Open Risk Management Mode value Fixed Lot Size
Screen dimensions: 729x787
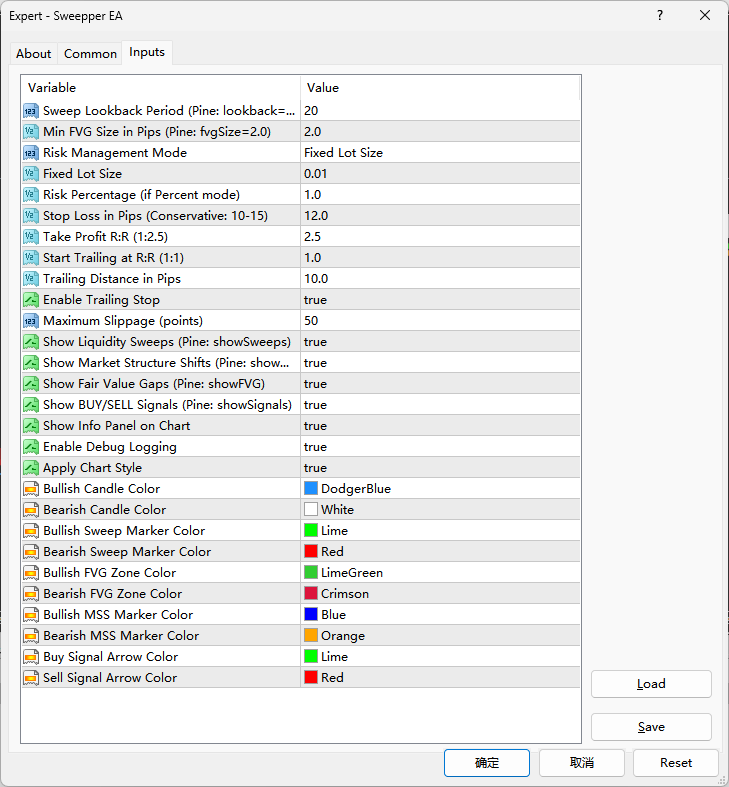click(x=440, y=153)
